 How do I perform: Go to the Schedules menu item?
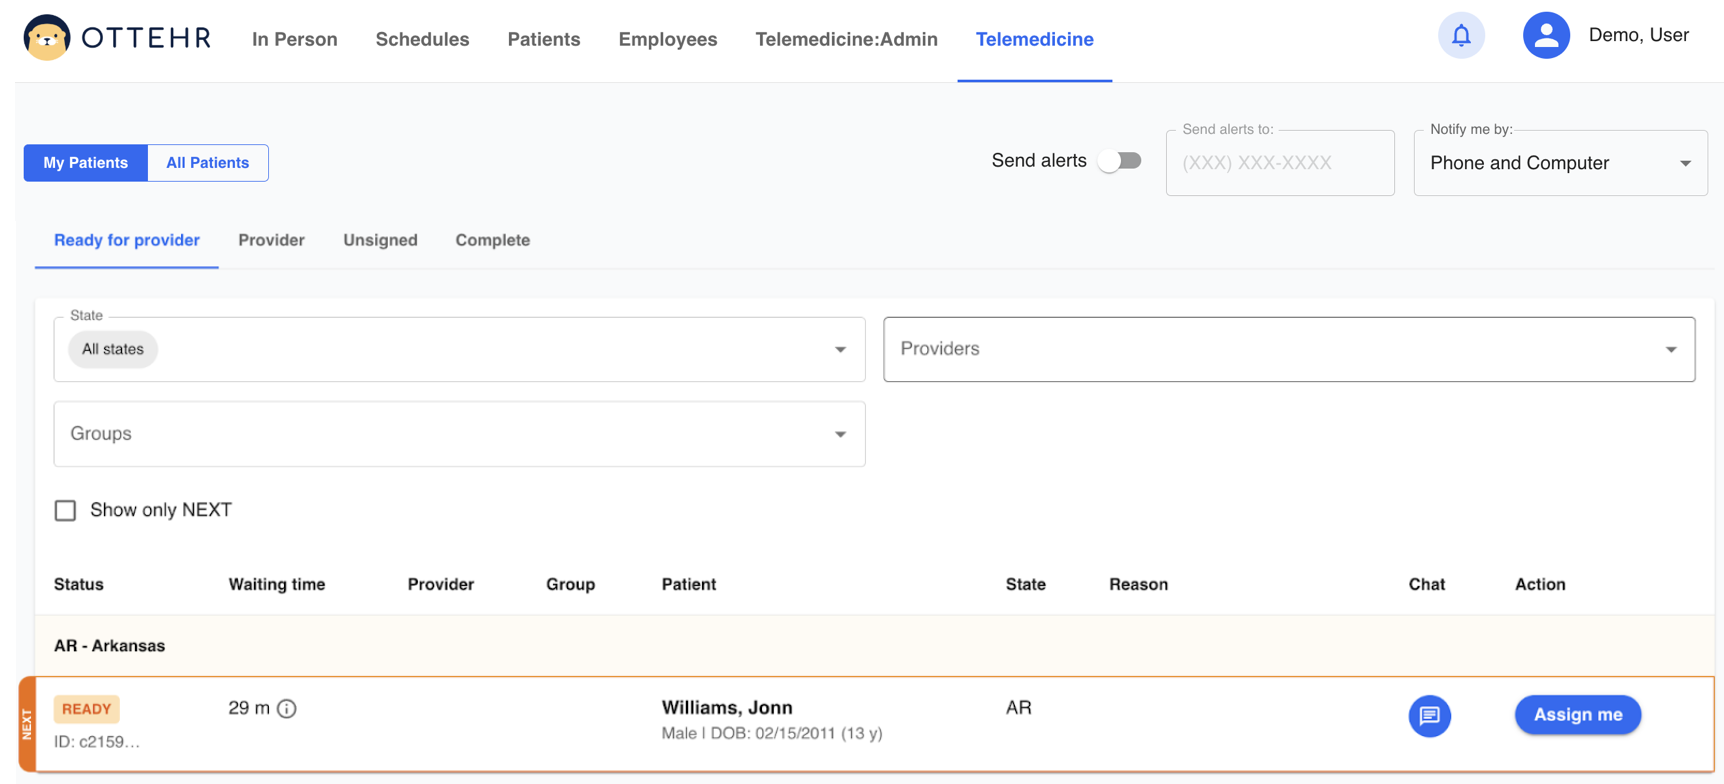(422, 40)
